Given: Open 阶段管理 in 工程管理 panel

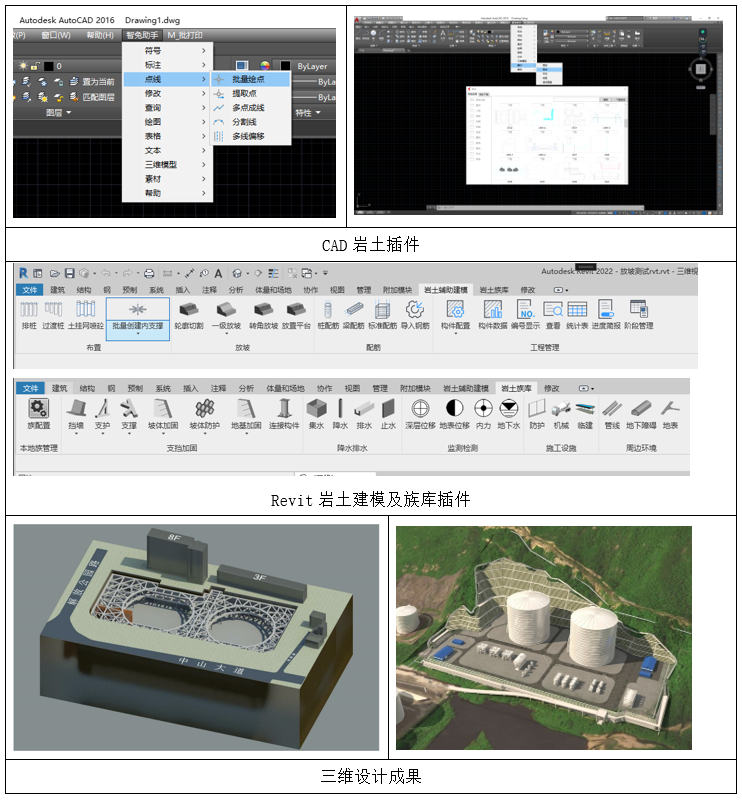Looking at the screenshot, I should [x=638, y=315].
